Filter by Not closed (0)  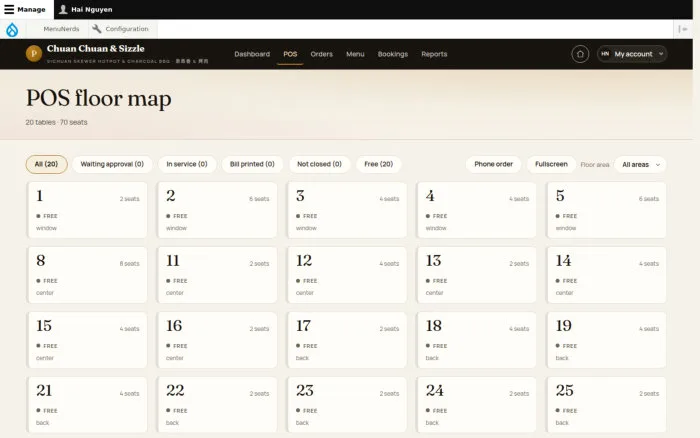319,164
